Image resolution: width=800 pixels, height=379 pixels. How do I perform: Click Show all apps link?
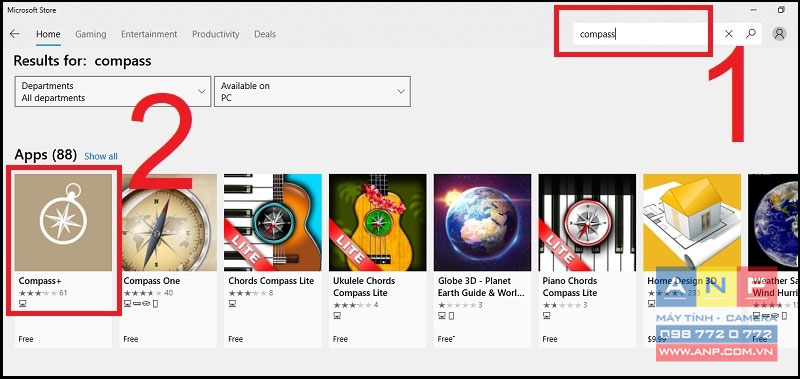101,157
